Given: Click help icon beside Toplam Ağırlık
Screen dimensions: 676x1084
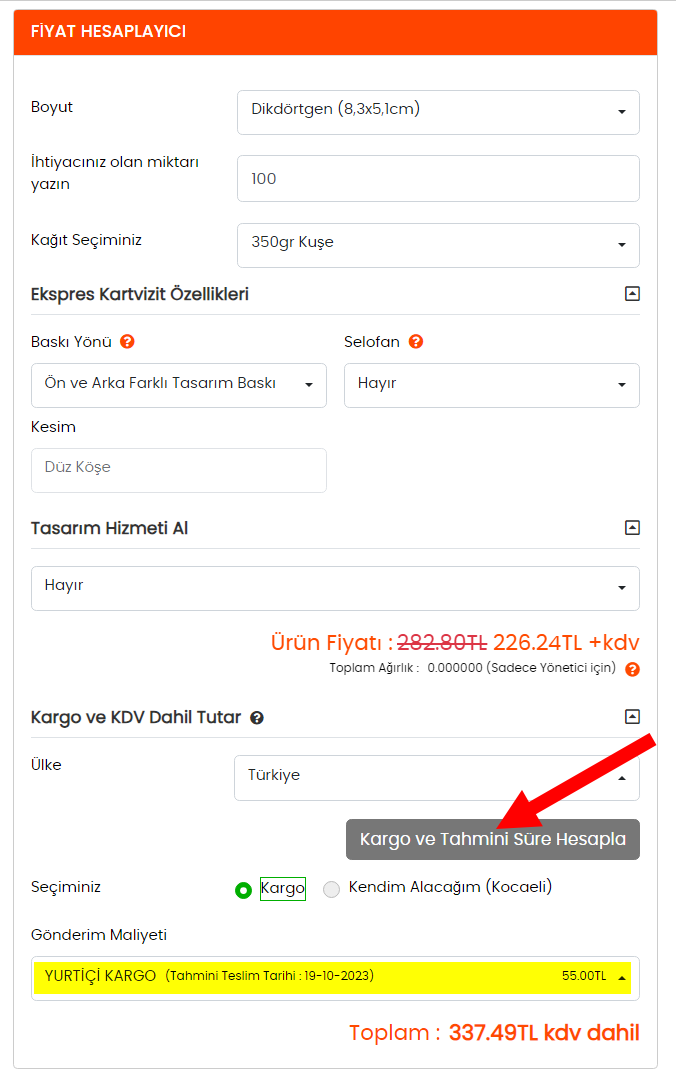Looking at the screenshot, I should tap(632, 669).
